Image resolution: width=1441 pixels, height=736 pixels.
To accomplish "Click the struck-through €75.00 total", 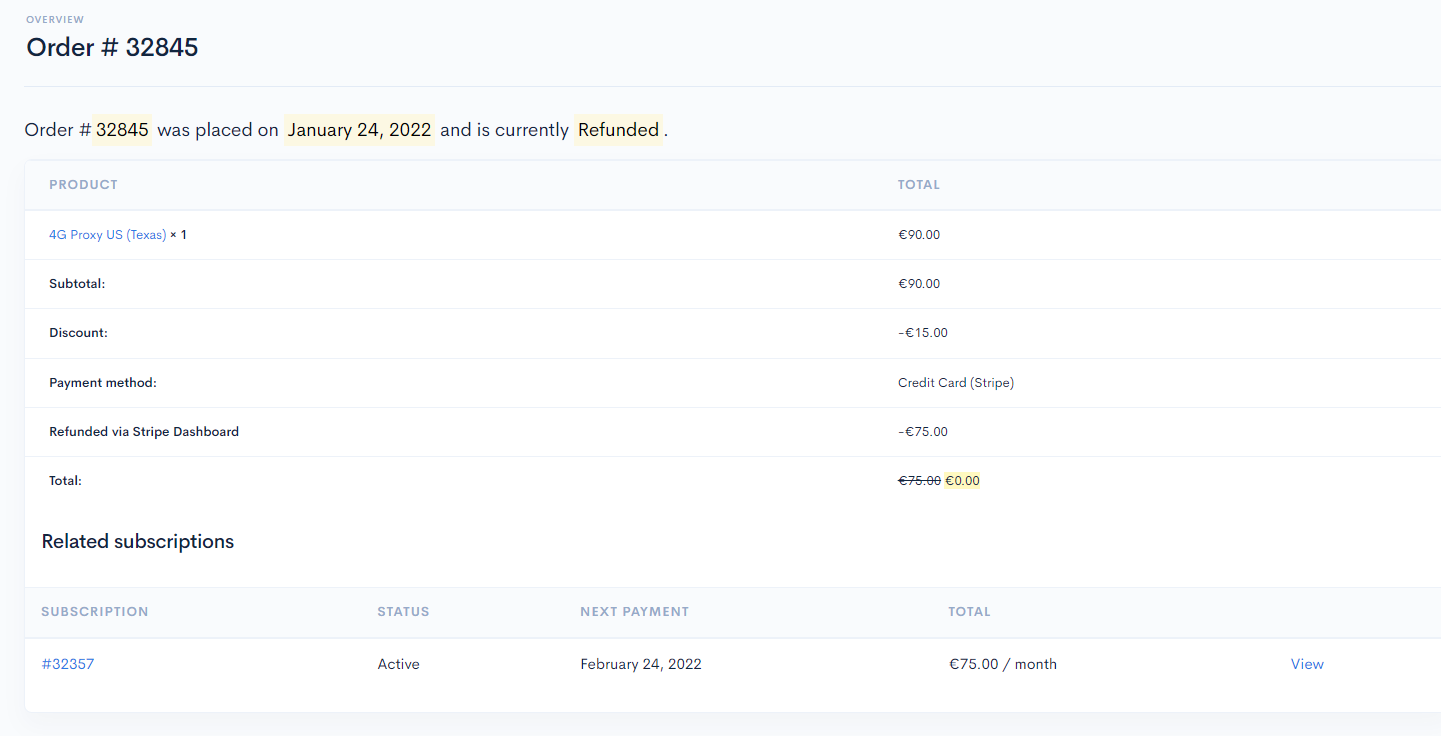I will click(x=919, y=481).
